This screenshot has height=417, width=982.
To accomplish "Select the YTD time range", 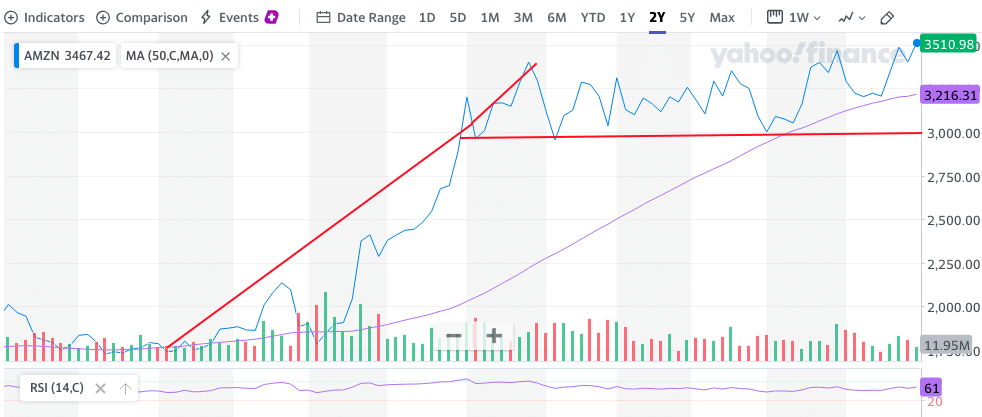I will click(x=593, y=18).
